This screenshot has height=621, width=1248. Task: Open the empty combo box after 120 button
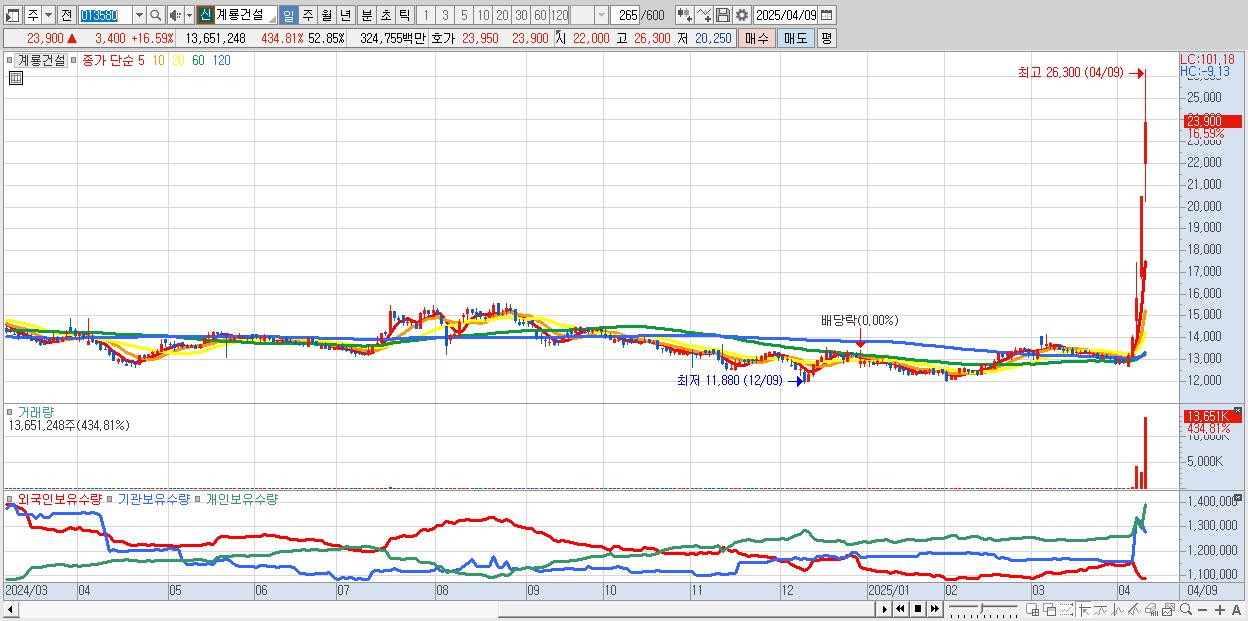(589, 15)
